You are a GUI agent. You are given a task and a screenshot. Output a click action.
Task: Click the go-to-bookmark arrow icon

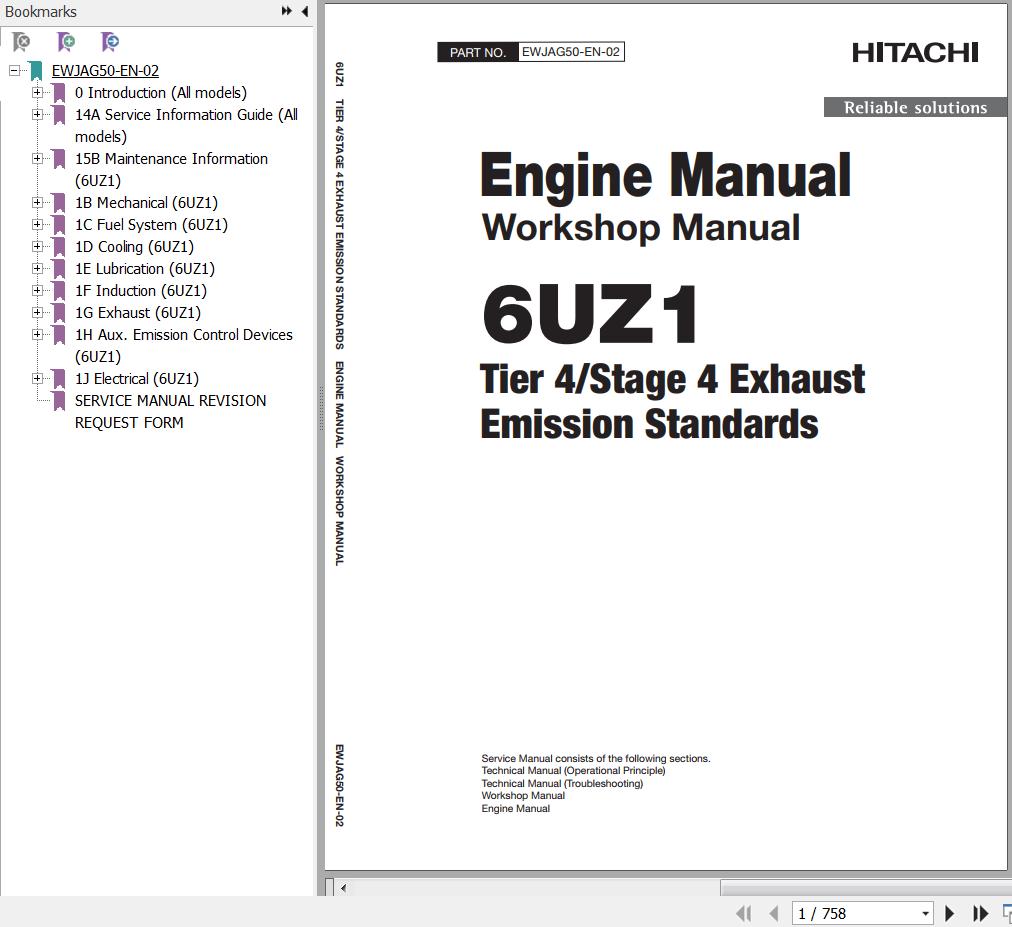coord(109,42)
